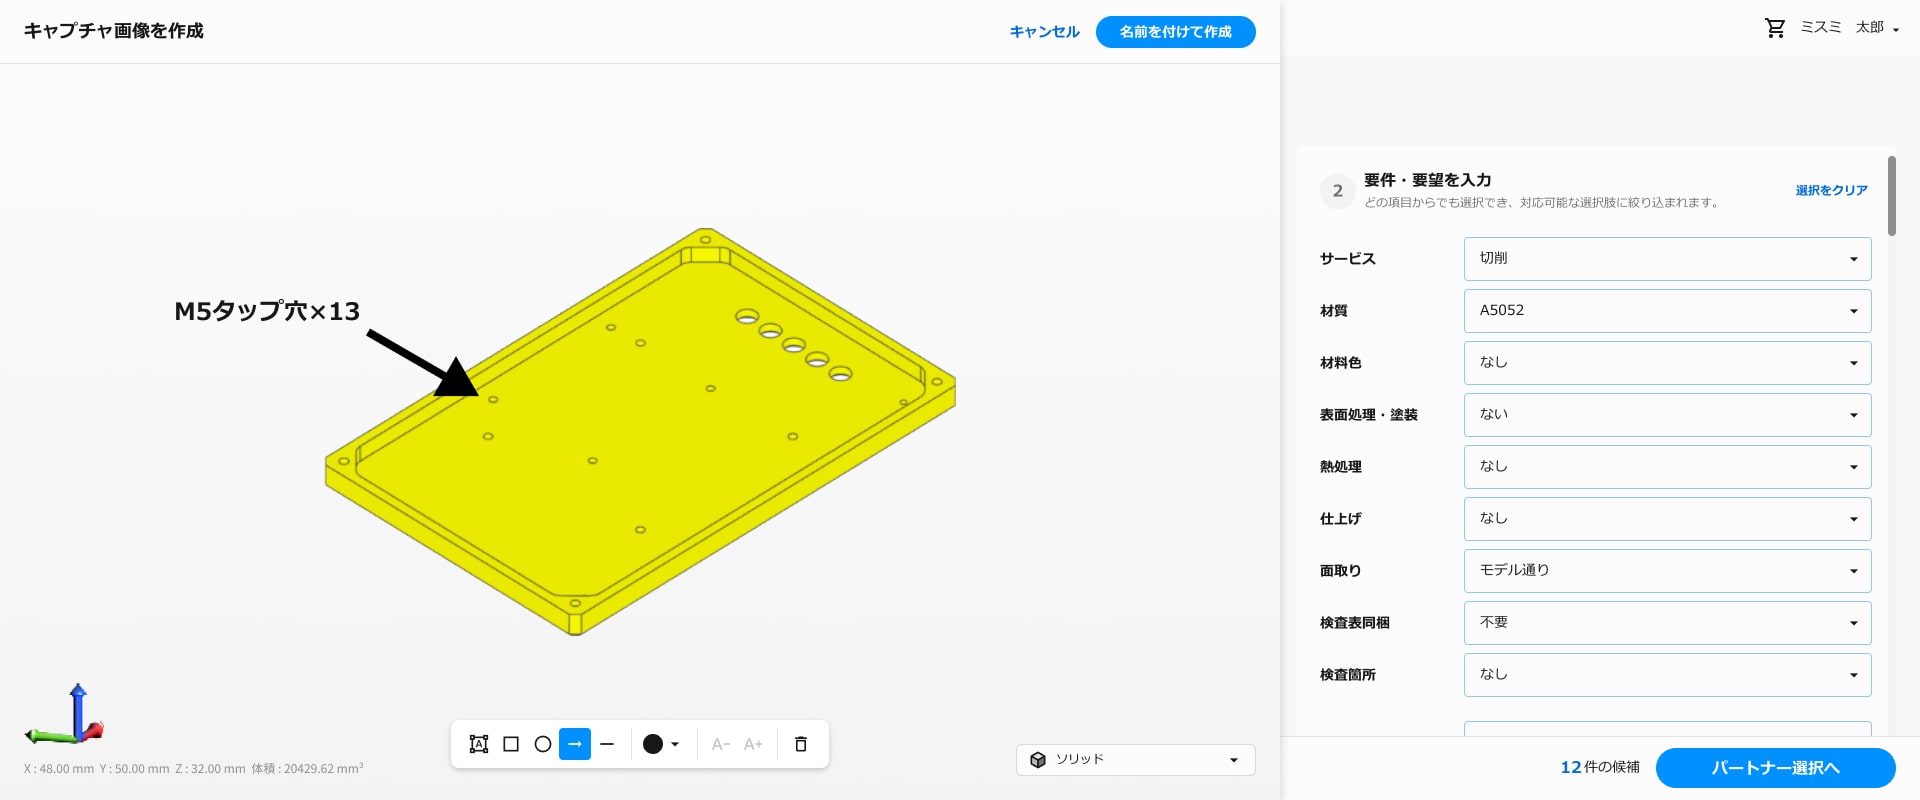
Task: Select the circle annotation tool
Action: (543, 744)
